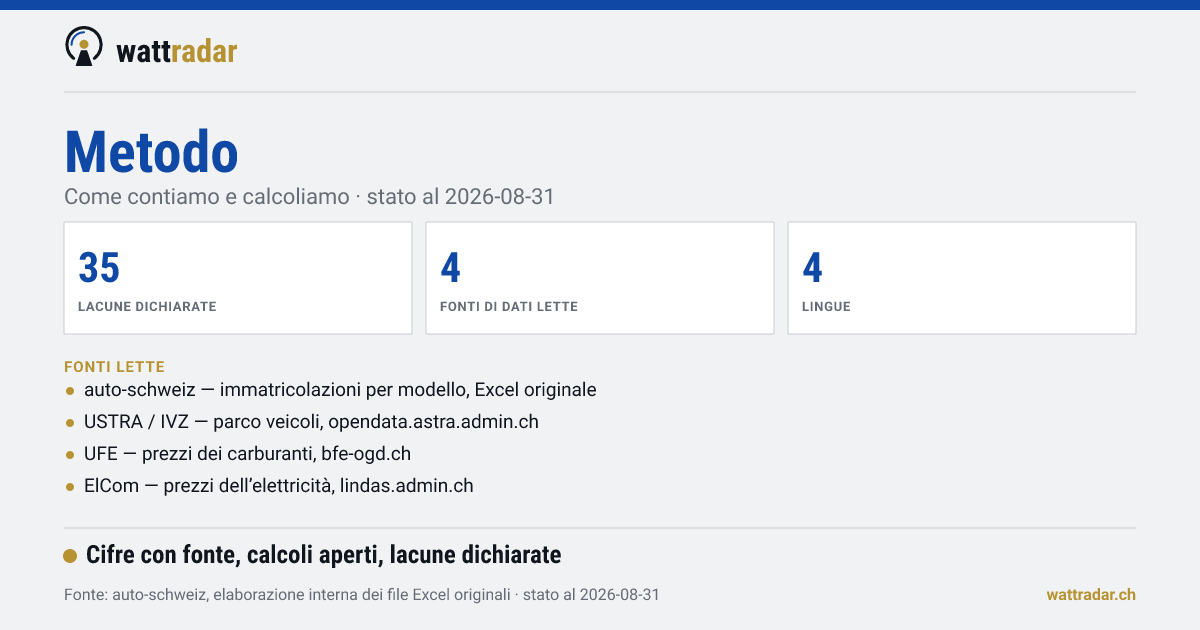Click the wattradar radar logo icon
This screenshot has height=630, width=1200.
(83, 47)
